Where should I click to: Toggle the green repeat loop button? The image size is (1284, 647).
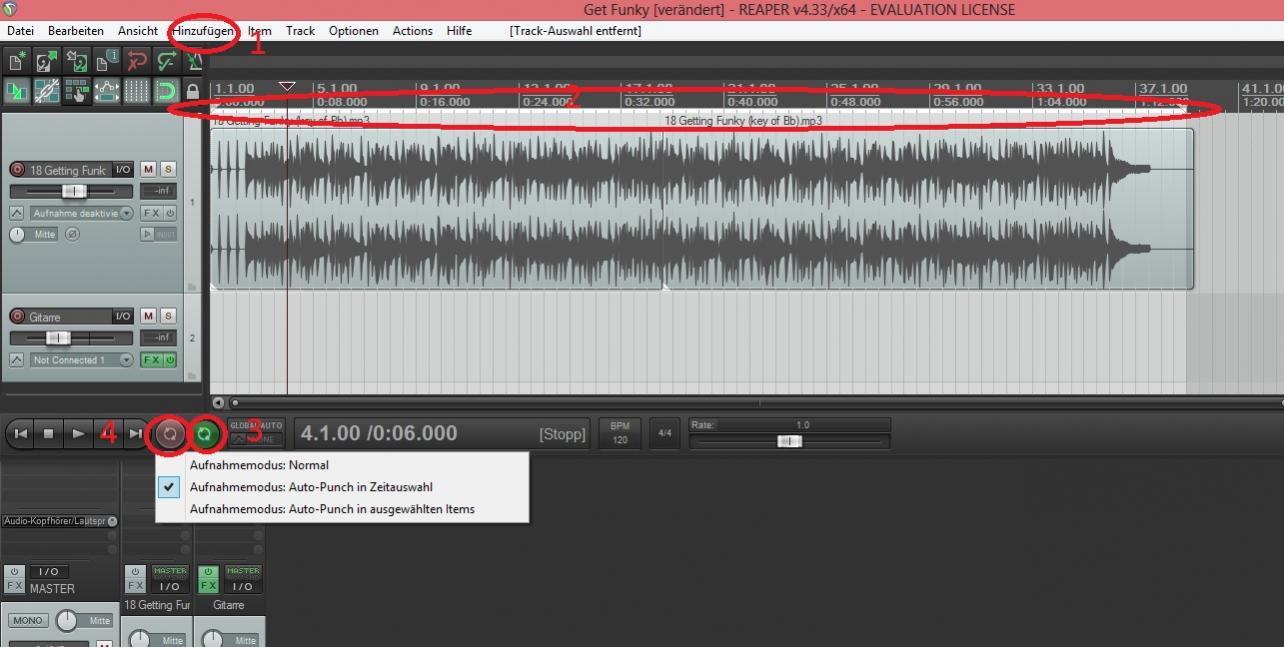pyautogui.click(x=205, y=434)
